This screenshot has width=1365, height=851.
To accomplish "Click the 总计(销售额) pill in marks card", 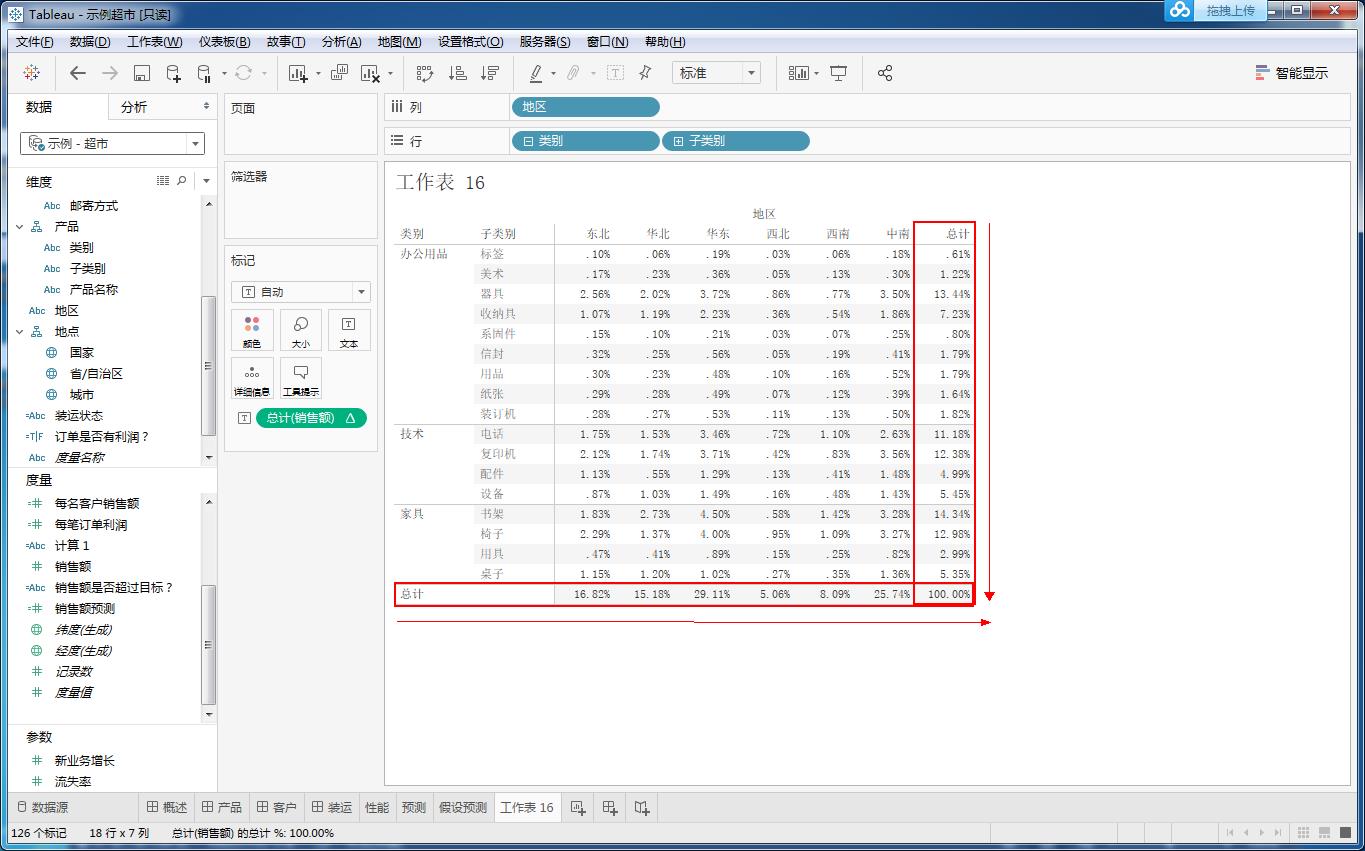I will (x=311, y=418).
